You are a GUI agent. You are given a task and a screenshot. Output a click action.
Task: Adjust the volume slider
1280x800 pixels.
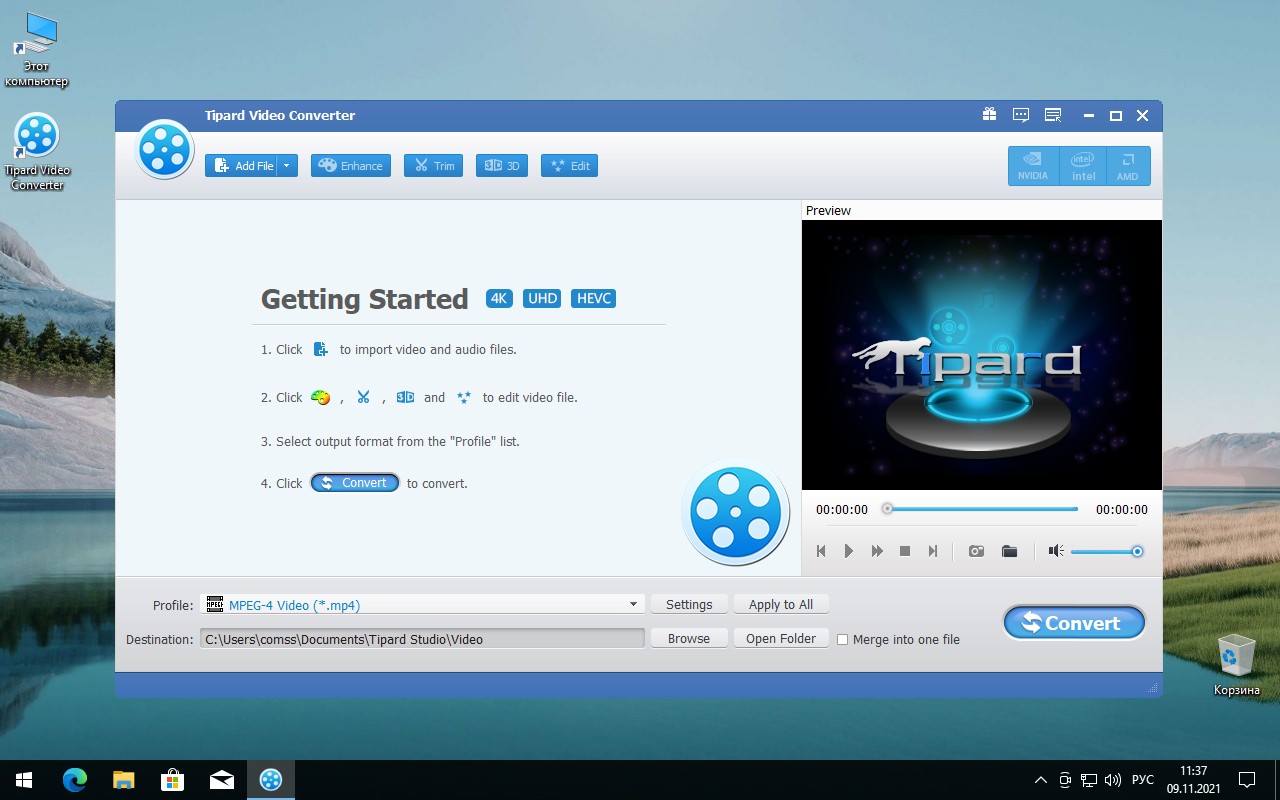[x=1106, y=551]
